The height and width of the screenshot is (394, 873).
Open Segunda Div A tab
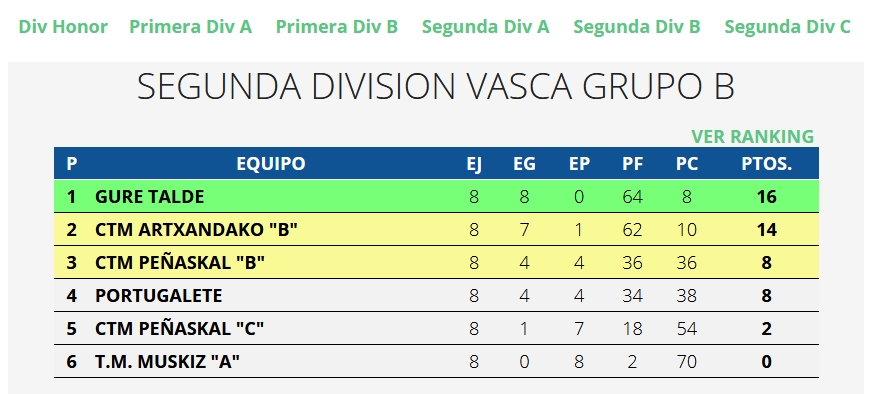click(485, 27)
